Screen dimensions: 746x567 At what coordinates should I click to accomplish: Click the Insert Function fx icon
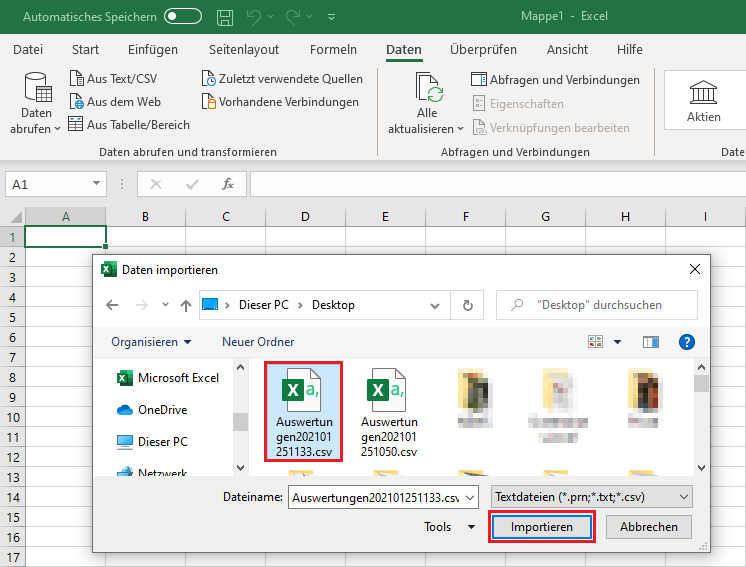[x=227, y=184]
